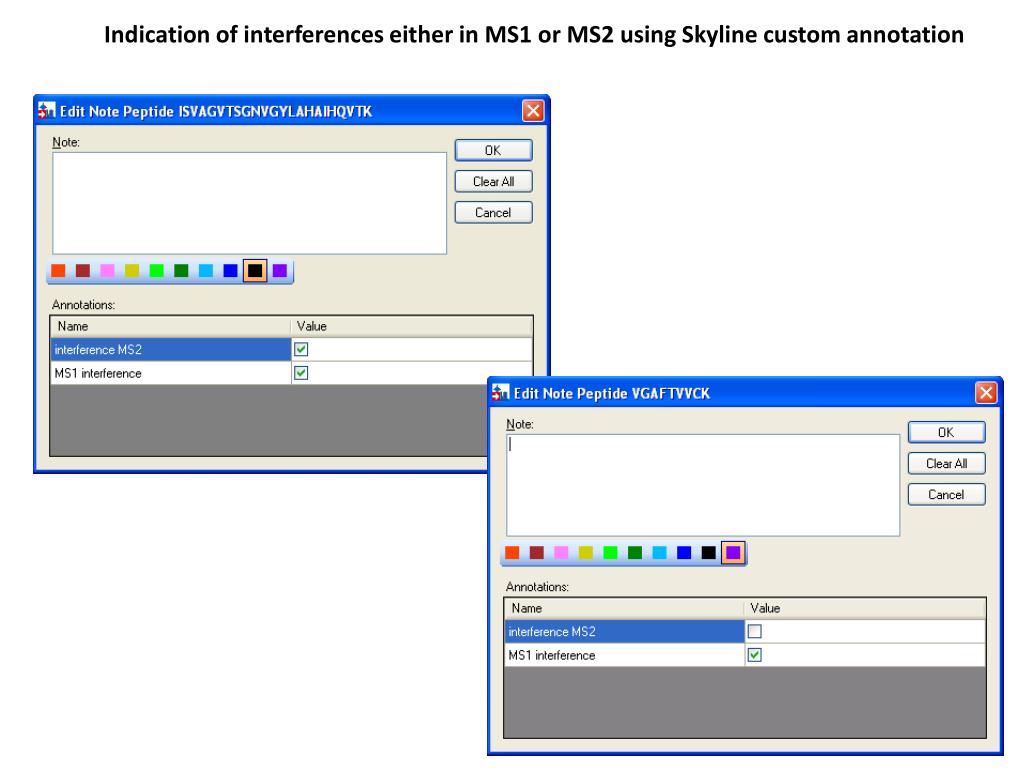Click OK in the ISVAGVTSGNVGYLAHAIHQVTK note dialog
This screenshot has width=1024, height=768.
pos(493,150)
